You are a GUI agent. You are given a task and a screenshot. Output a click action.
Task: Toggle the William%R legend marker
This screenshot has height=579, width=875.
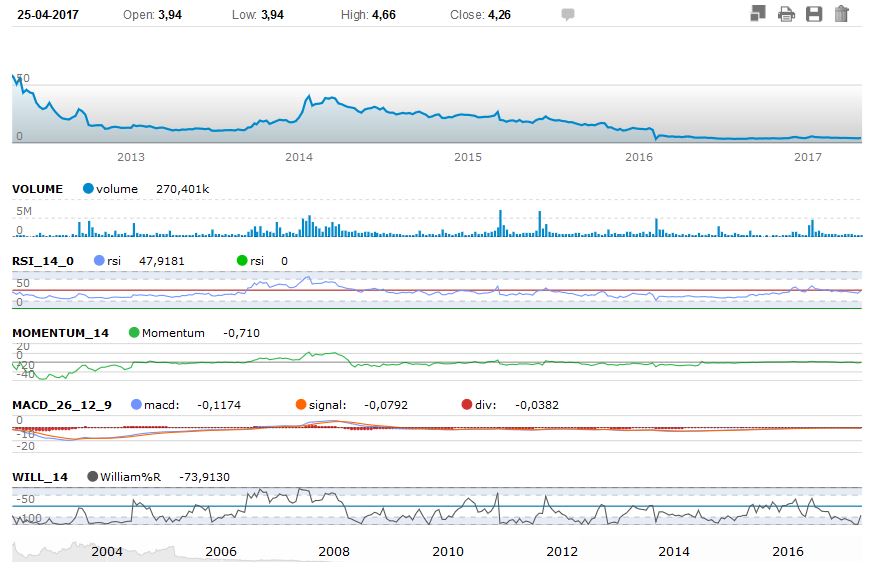[x=93, y=477]
